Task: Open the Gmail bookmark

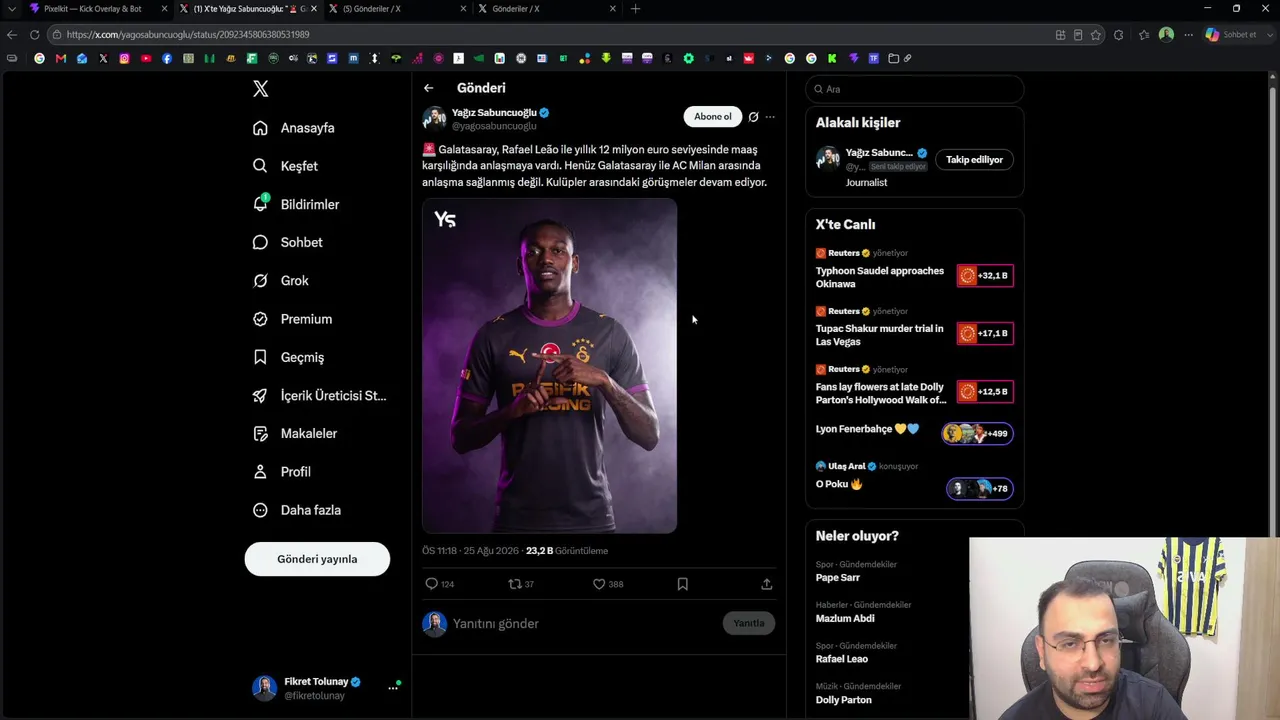Action: coord(61,59)
